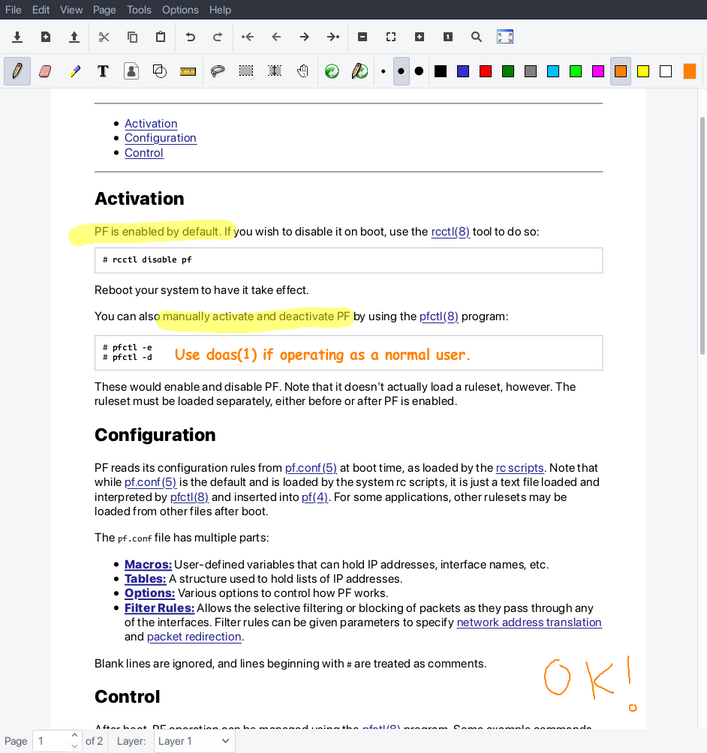Jump to the first page

248,37
